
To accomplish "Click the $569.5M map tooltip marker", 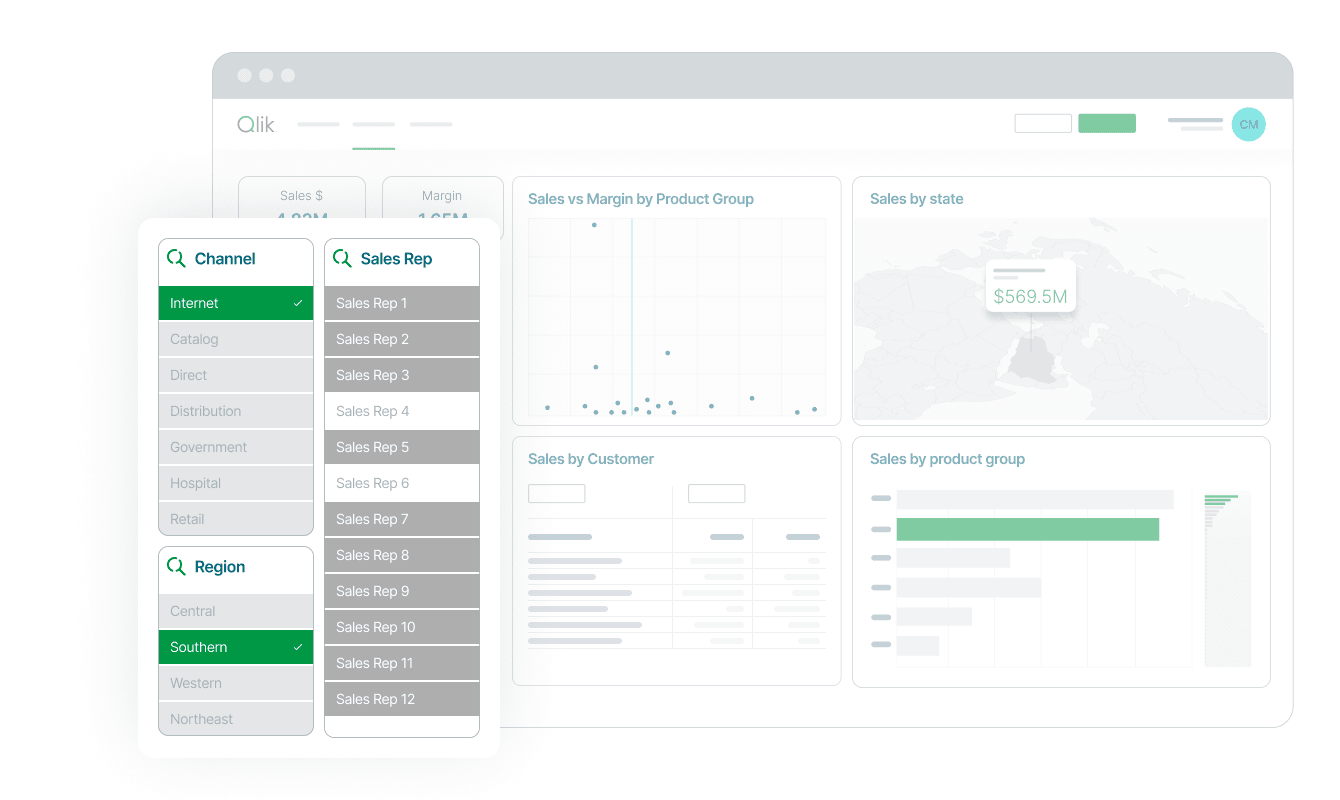I will pos(1030,285).
